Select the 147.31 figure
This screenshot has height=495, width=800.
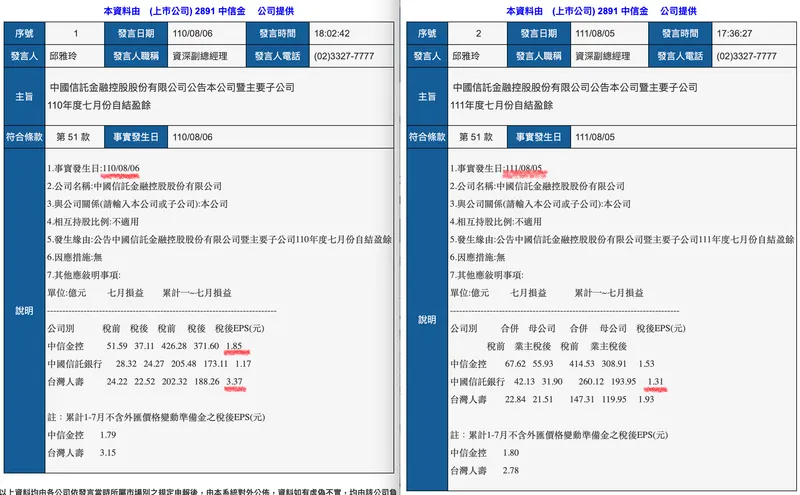(582, 400)
